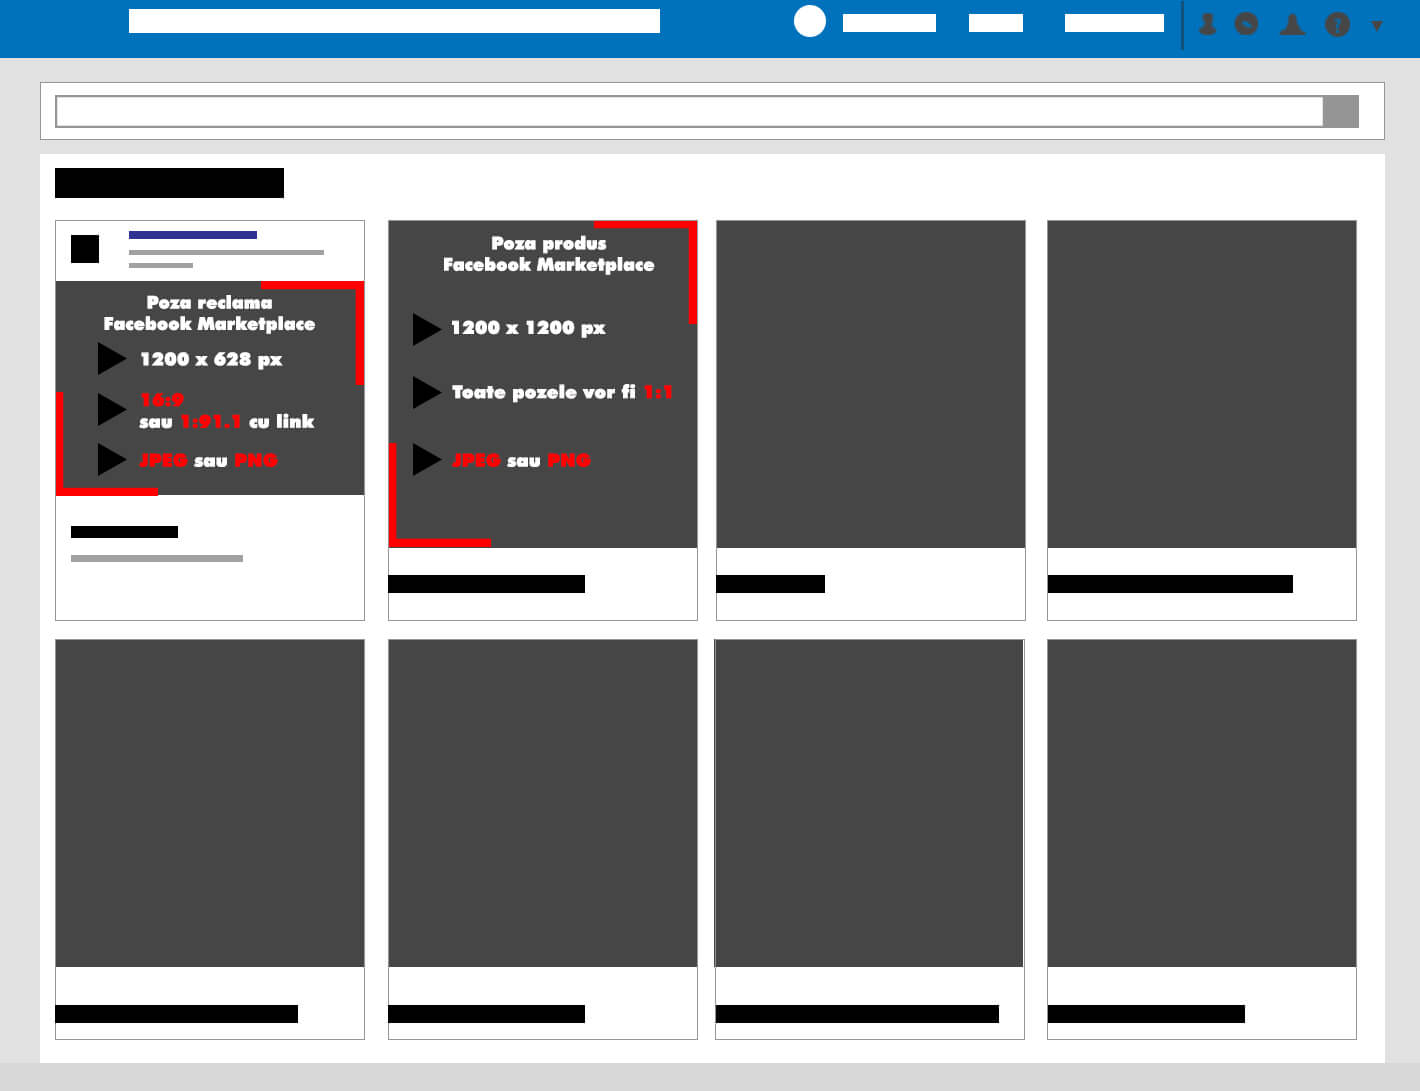Open the friend requests person icon

click(1207, 24)
